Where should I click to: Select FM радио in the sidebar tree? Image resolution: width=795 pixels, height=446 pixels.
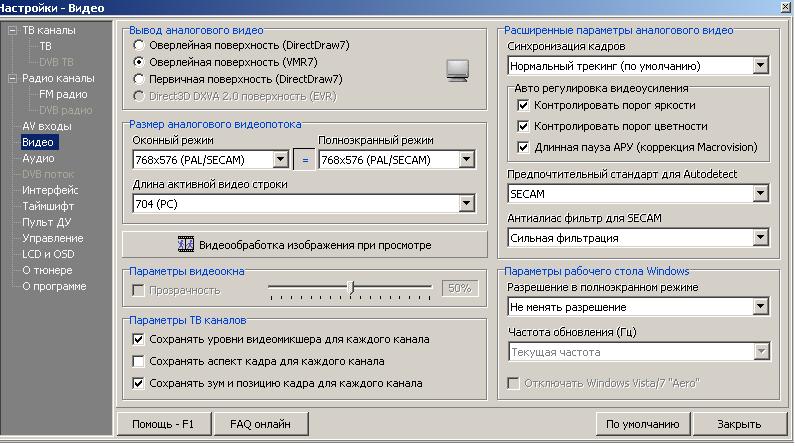pos(62,94)
